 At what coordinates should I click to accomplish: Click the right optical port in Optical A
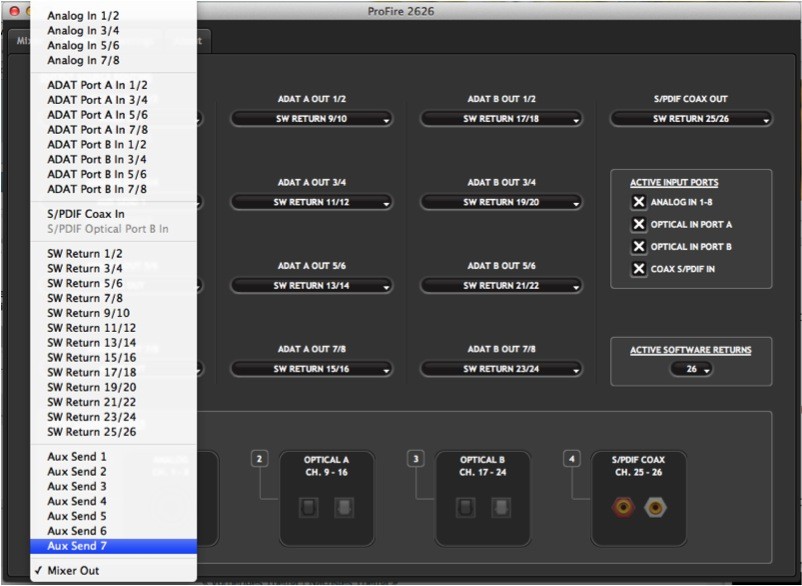click(344, 508)
